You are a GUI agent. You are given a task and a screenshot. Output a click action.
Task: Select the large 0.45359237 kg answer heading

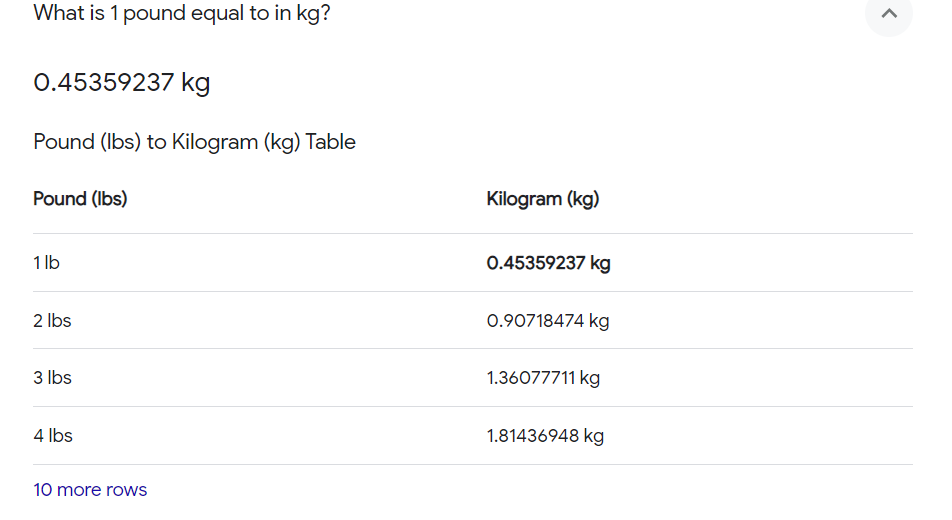coord(122,82)
